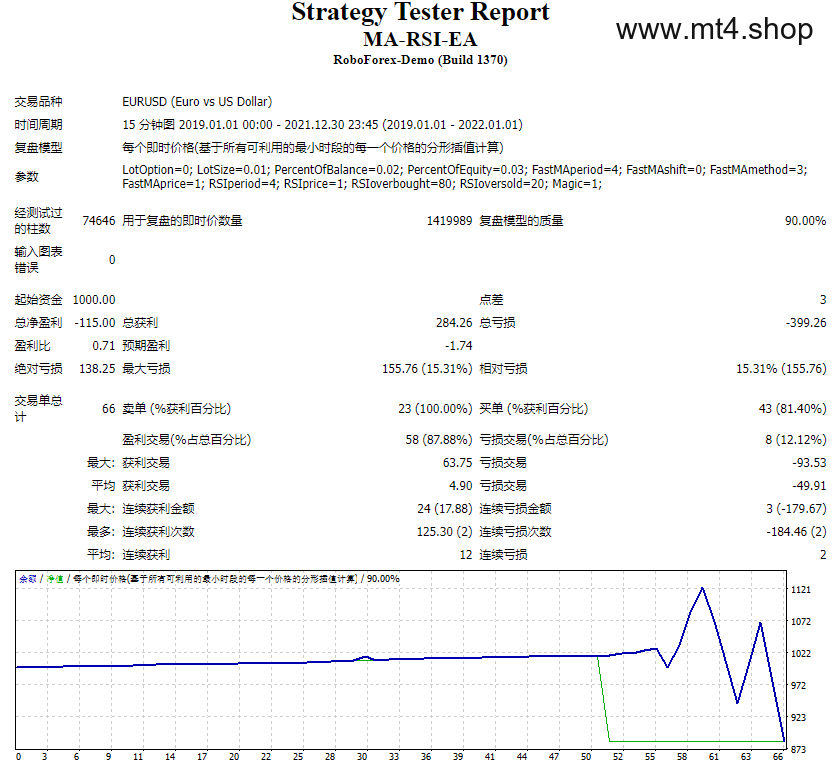Viewport: 834px width, 766px height.
Task: Click maximal consecutive profit 125.30 (2)
Action: (x=445, y=531)
